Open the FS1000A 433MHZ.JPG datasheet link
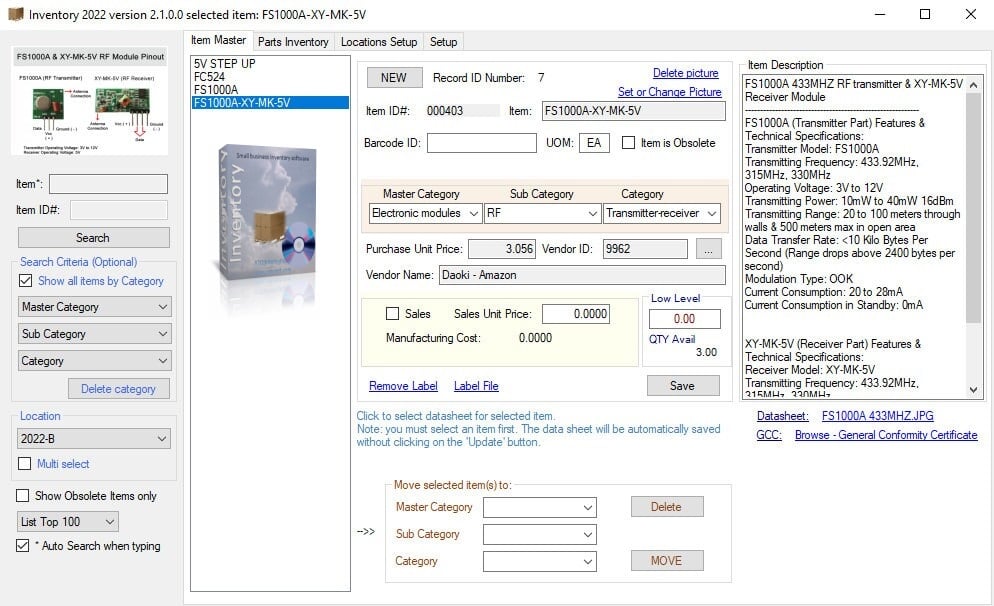Screen dimensions: 994x606 coord(877,416)
